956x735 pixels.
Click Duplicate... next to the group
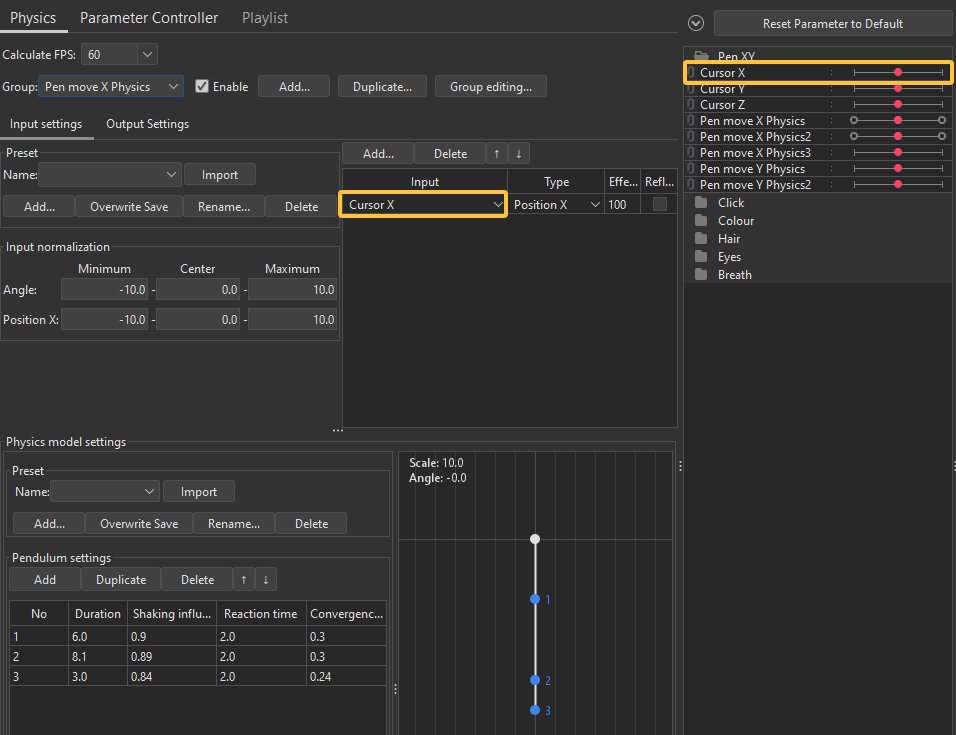pyautogui.click(x=382, y=87)
